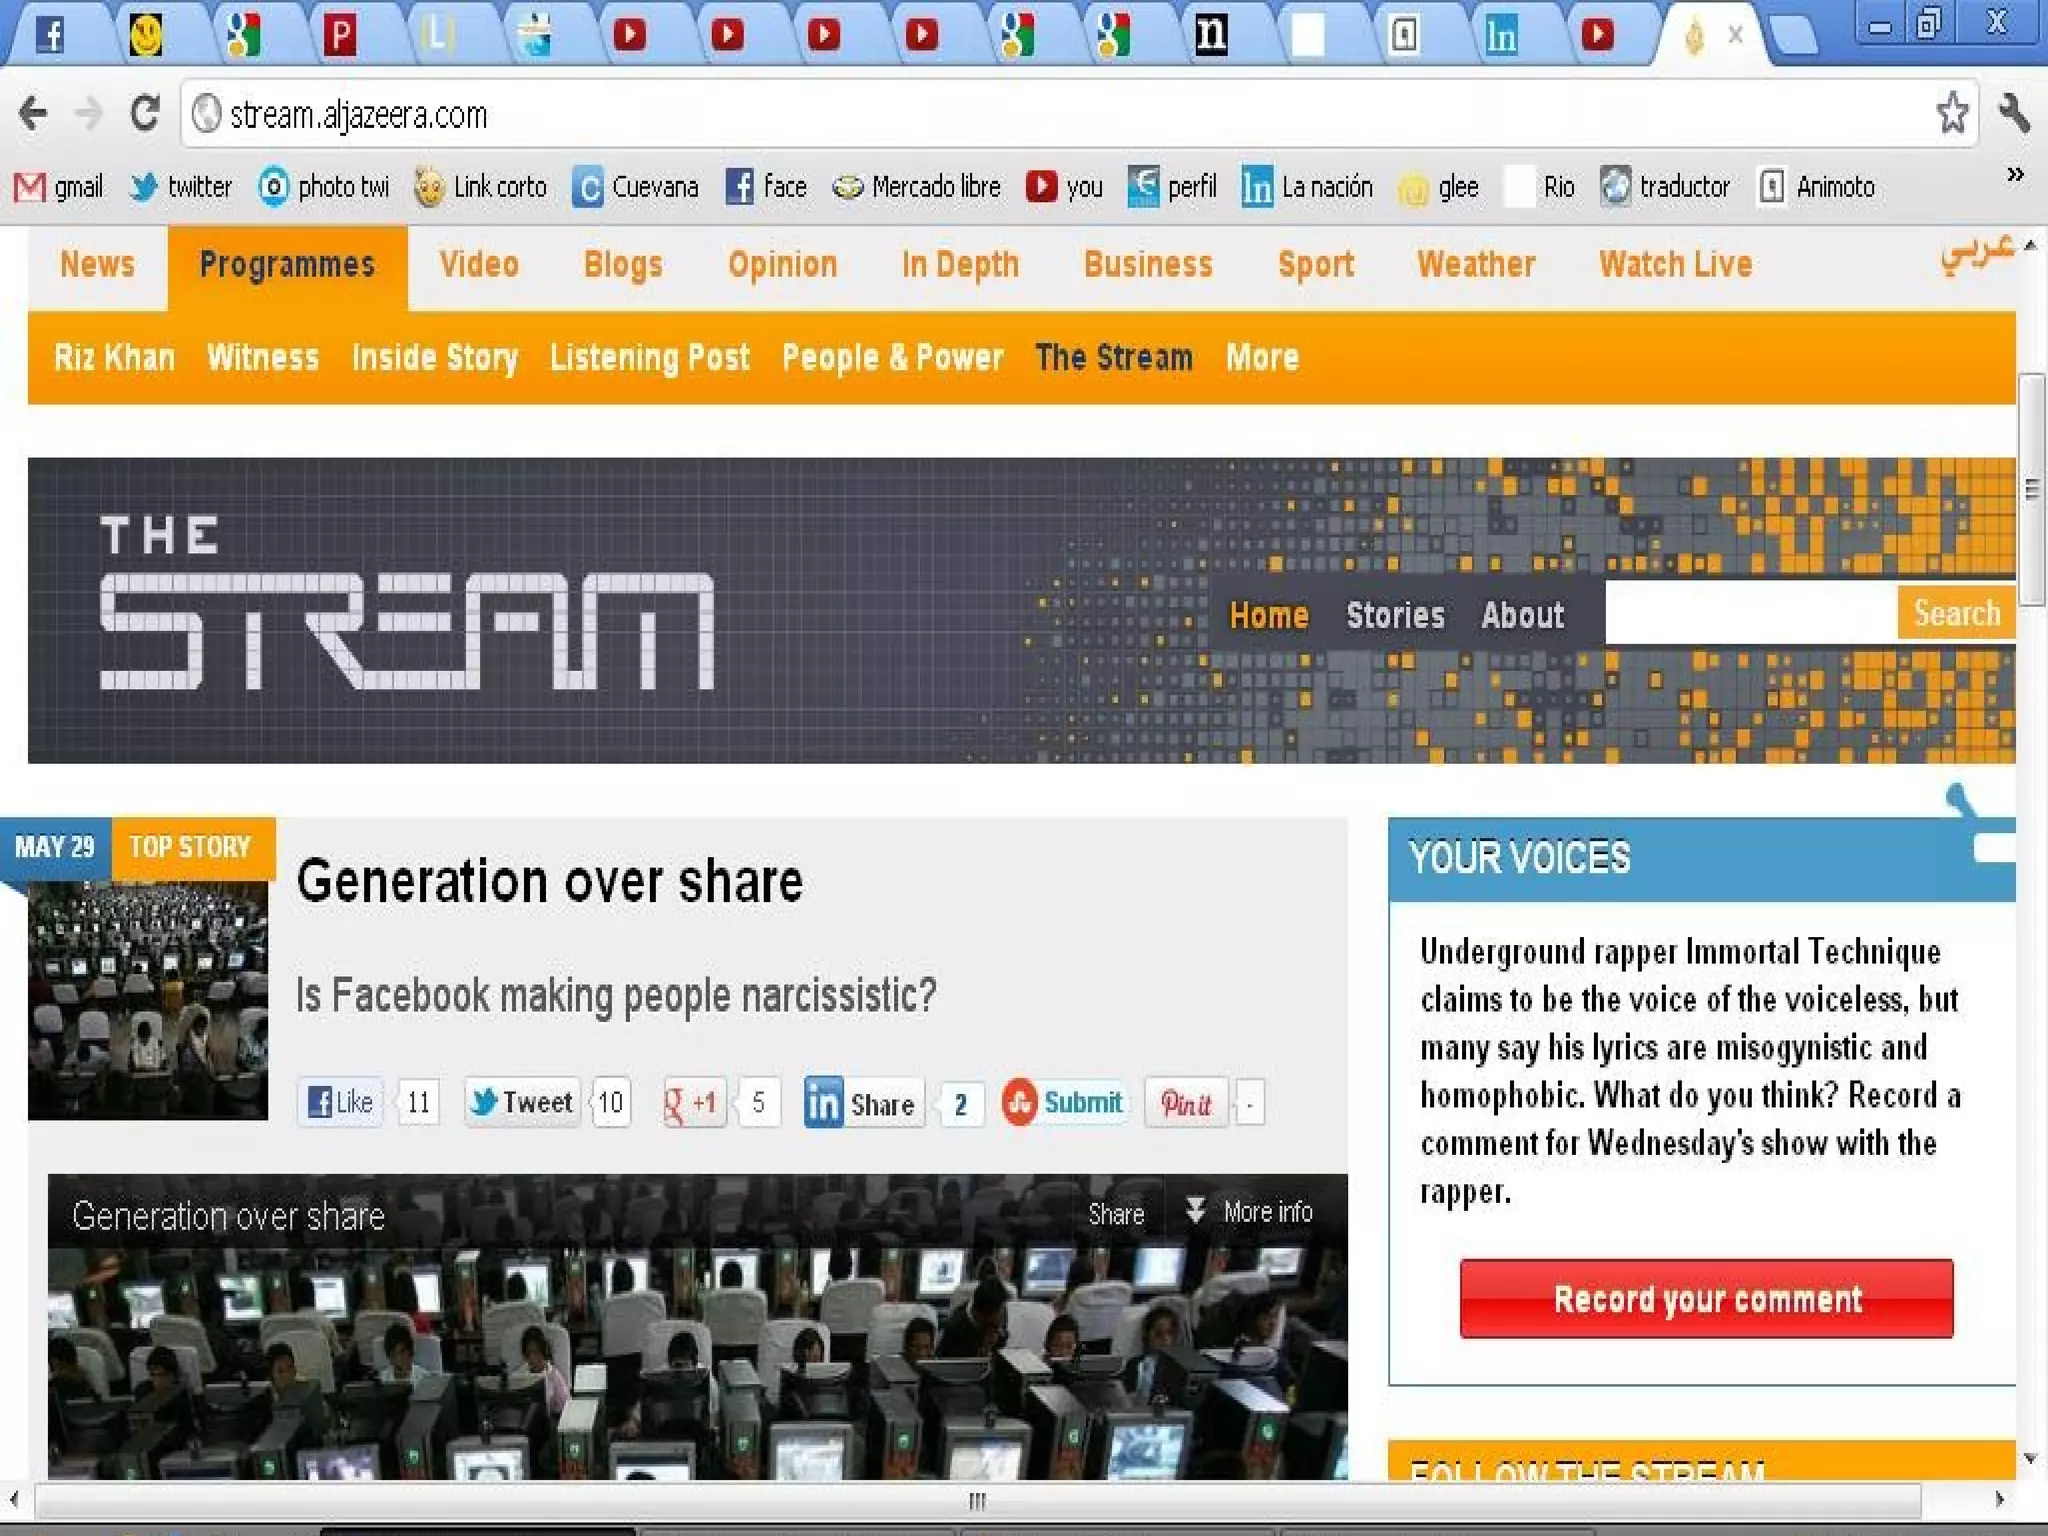Open the Listening Post programme
Screen dimensions: 2048x1536
tap(650, 358)
